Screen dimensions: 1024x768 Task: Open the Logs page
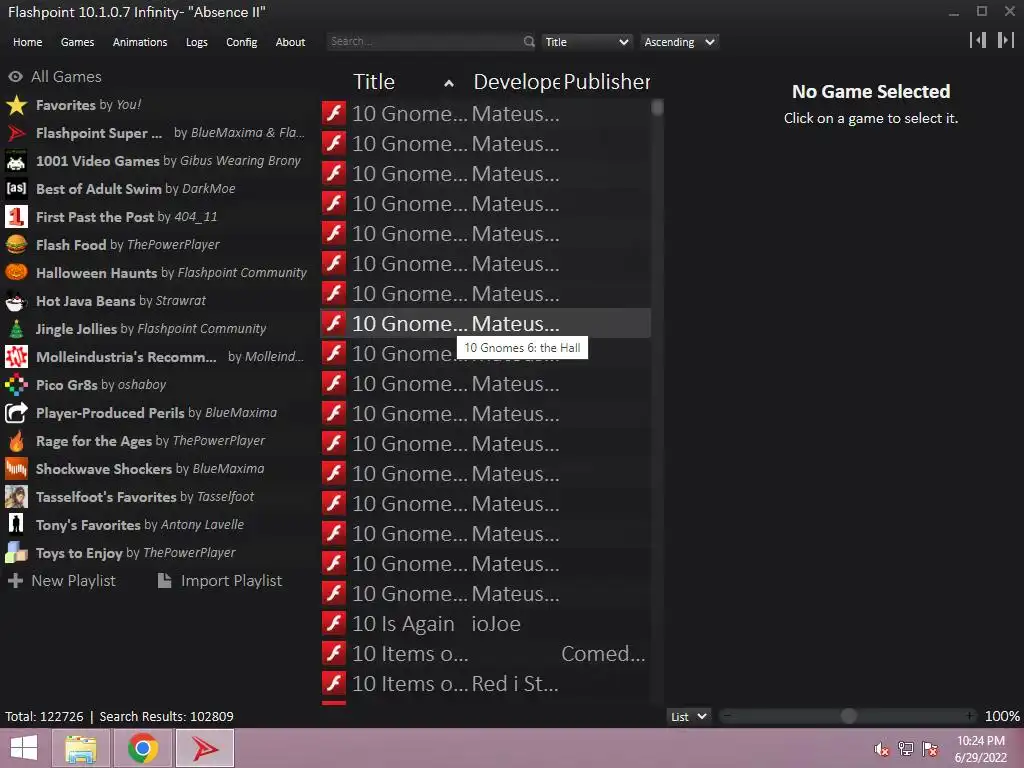click(x=197, y=42)
